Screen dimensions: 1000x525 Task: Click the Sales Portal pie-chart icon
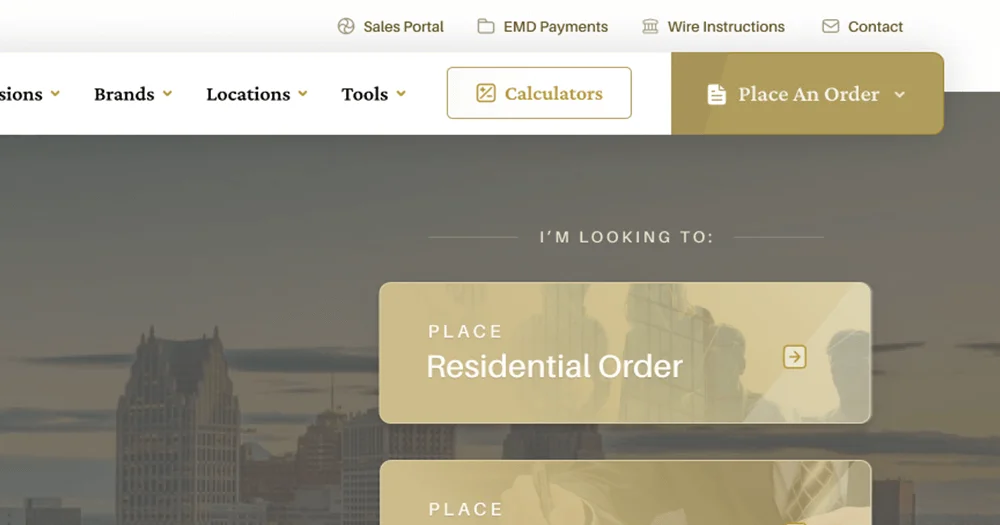pyautogui.click(x=346, y=27)
